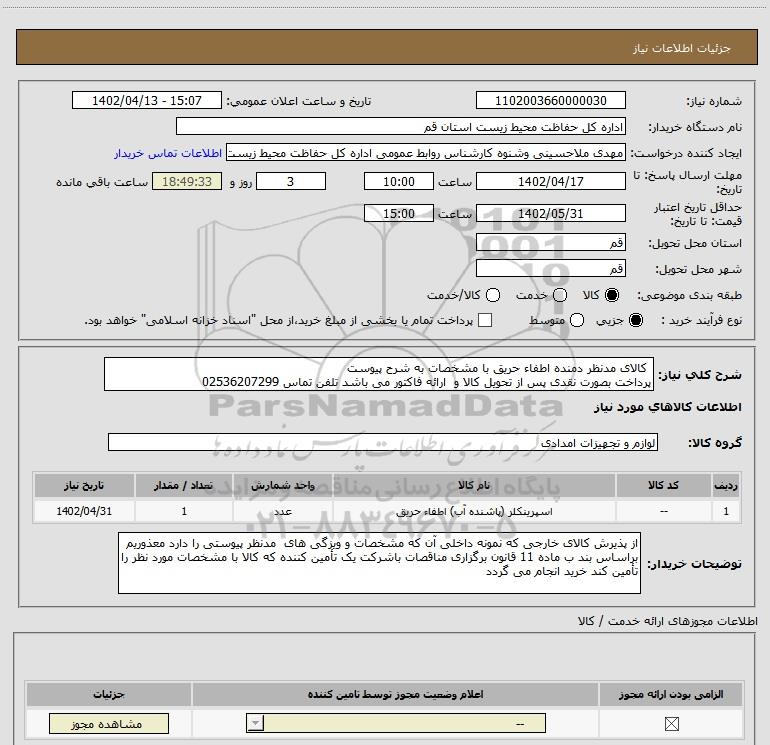
Task: Click the need number field 1102003660000030
Action: [x=550, y=100]
